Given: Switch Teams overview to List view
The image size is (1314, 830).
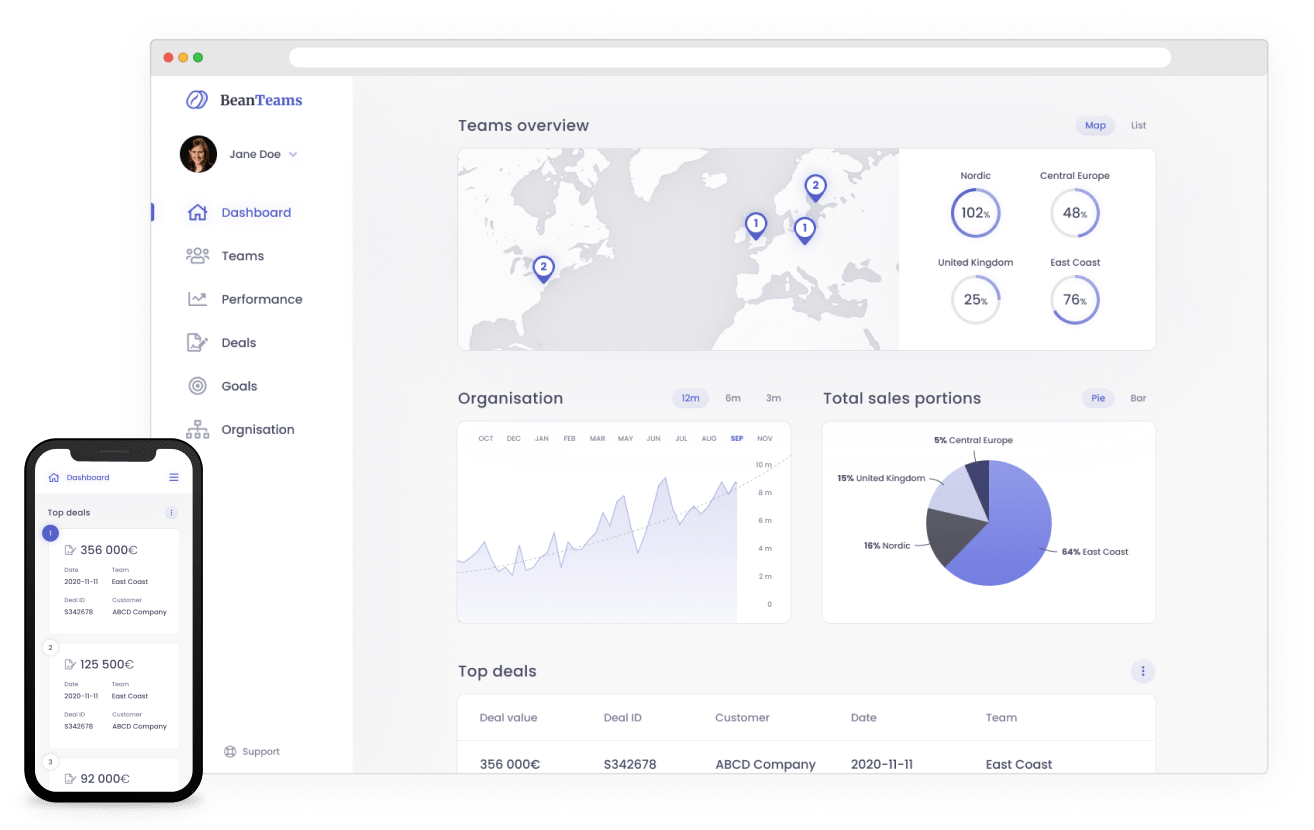Looking at the screenshot, I should (1139, 125).
